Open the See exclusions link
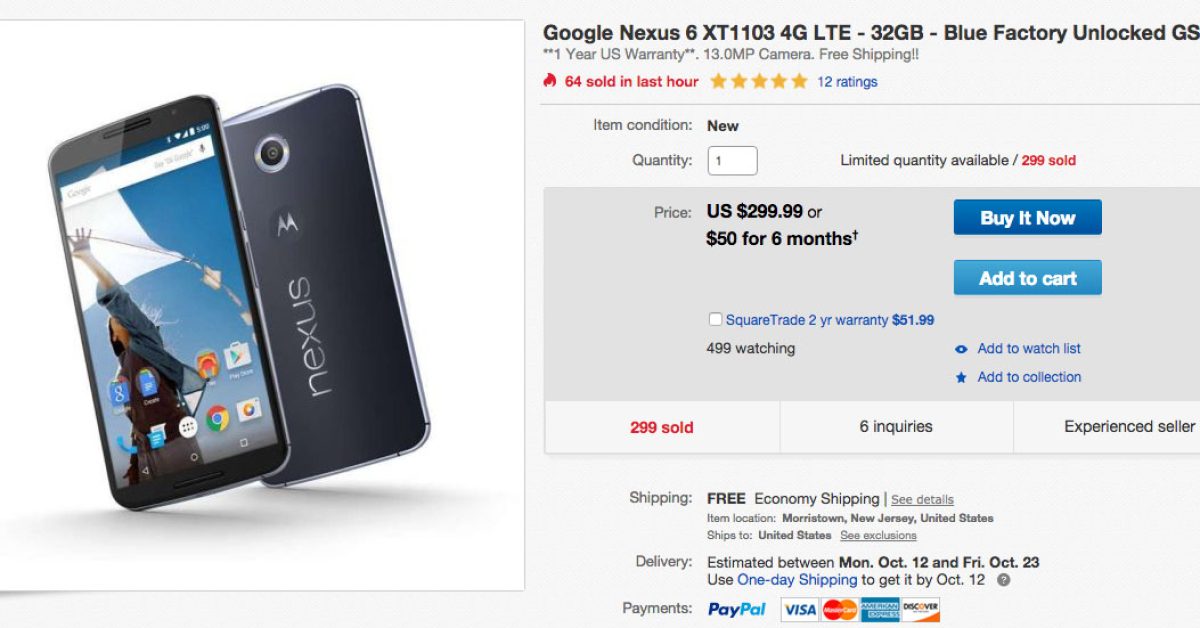This screenshot has width=1200, height=628. click(x=878, y=536)
